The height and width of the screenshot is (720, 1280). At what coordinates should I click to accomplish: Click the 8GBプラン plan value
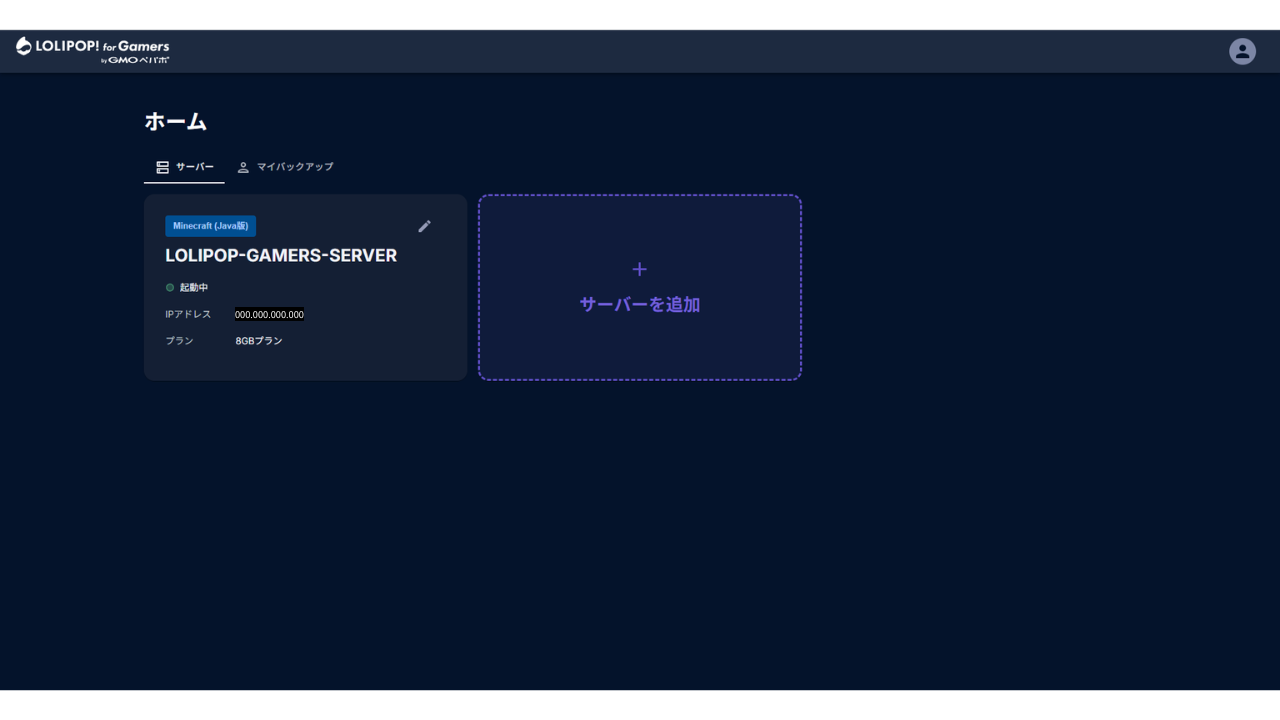(259, 341)
